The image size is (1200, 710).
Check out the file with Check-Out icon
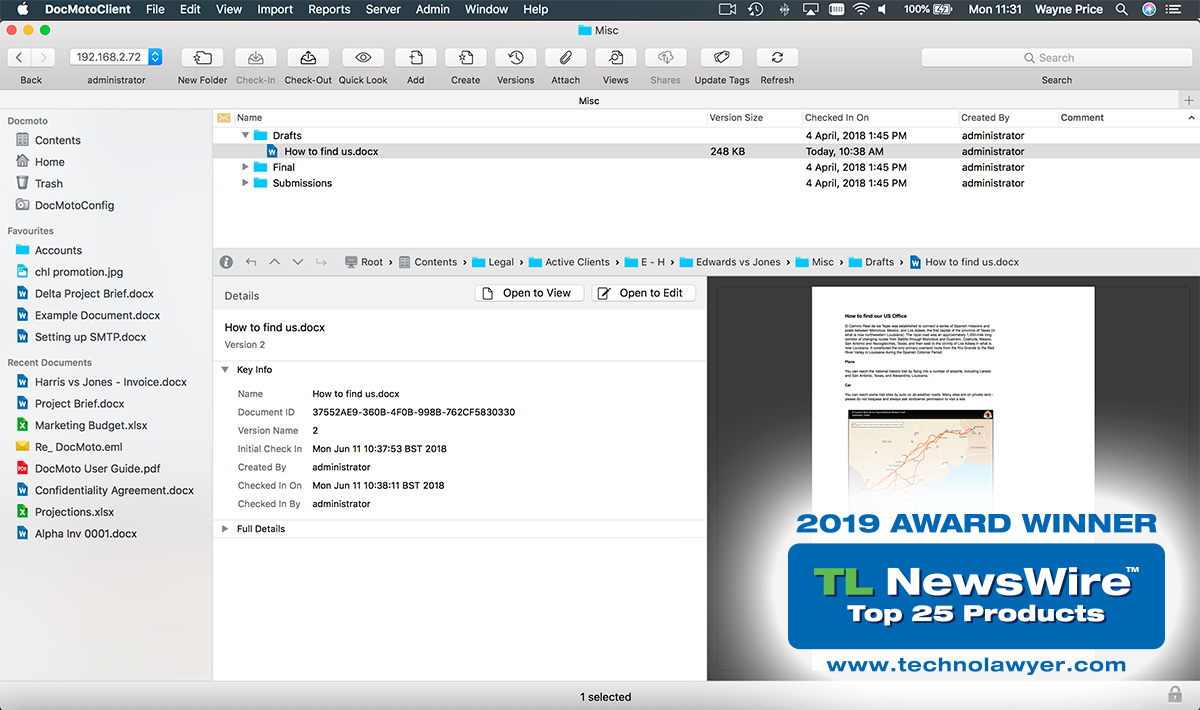[308, 58]
